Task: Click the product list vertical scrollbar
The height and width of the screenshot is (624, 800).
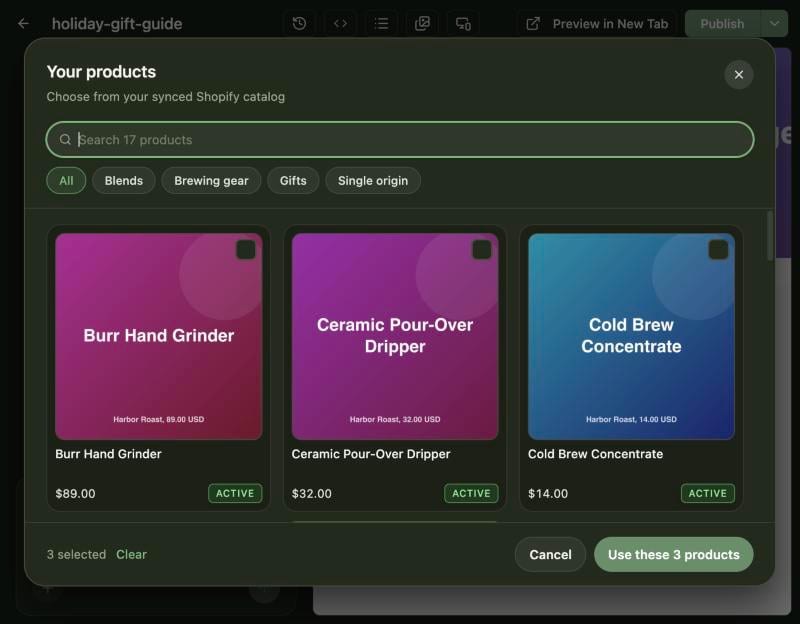Action: tap(769, 236)
